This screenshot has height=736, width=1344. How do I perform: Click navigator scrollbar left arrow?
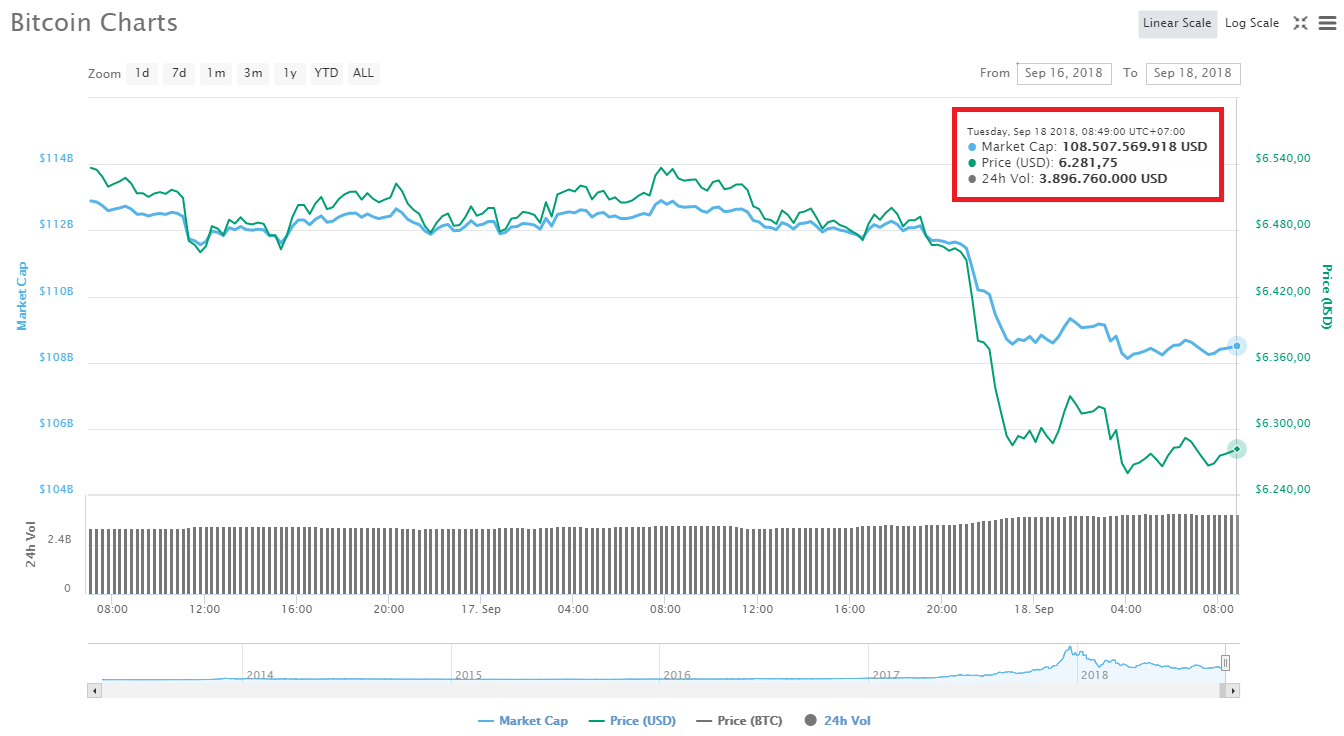tap(95, 690)
